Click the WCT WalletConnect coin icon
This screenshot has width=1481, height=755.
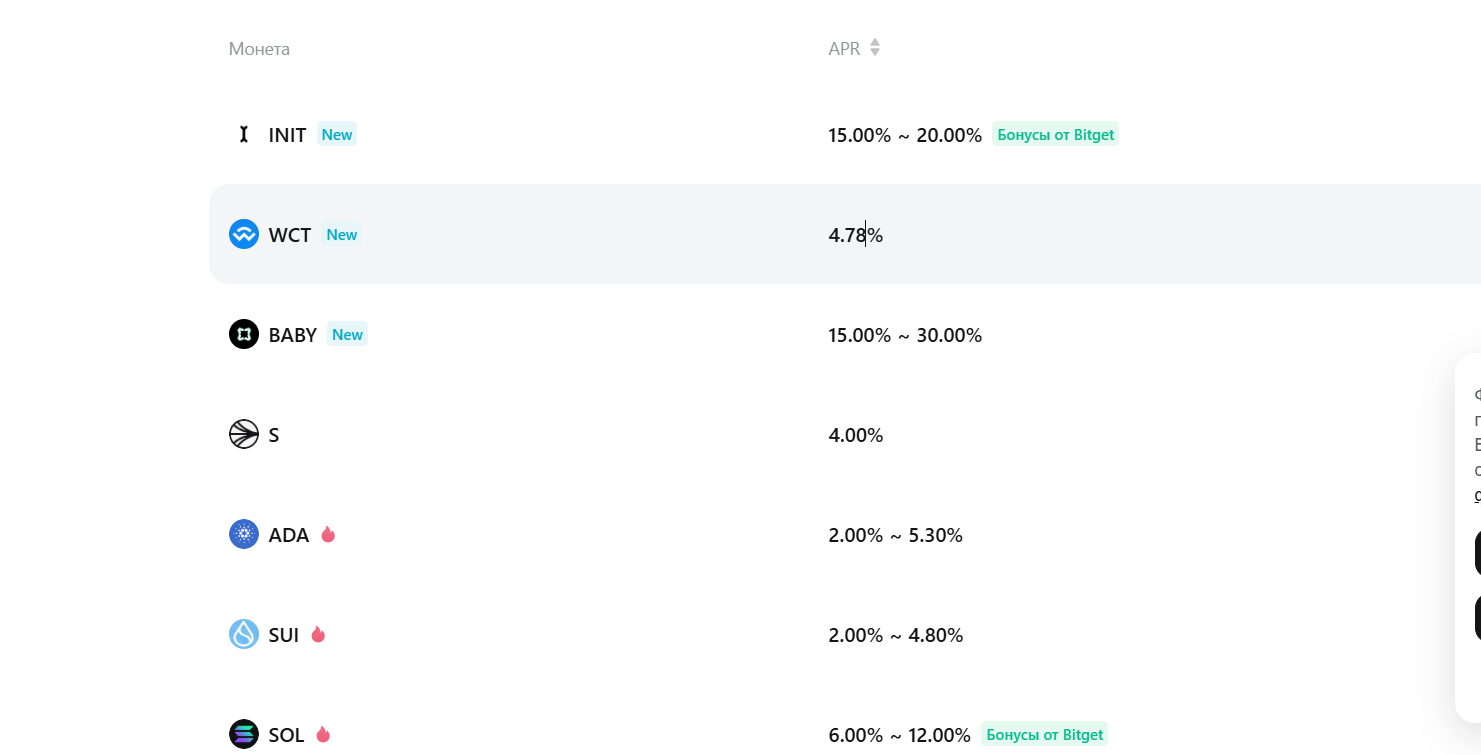click(x=243, y=234)
